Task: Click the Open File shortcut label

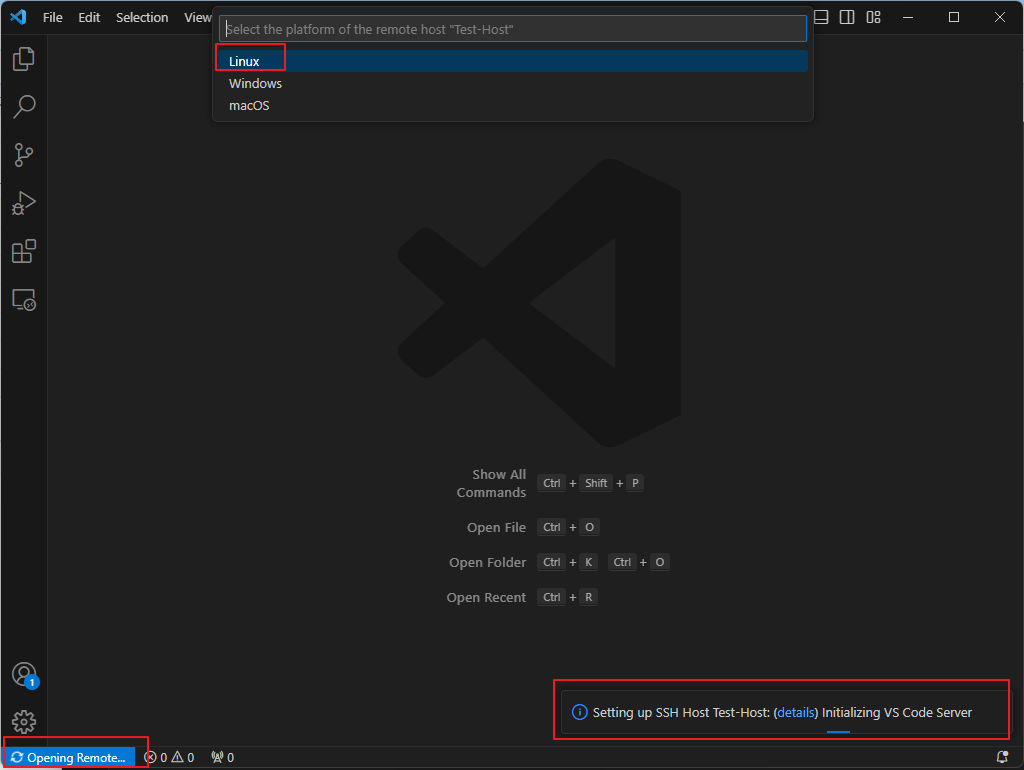Action: [x=496, y=528]
